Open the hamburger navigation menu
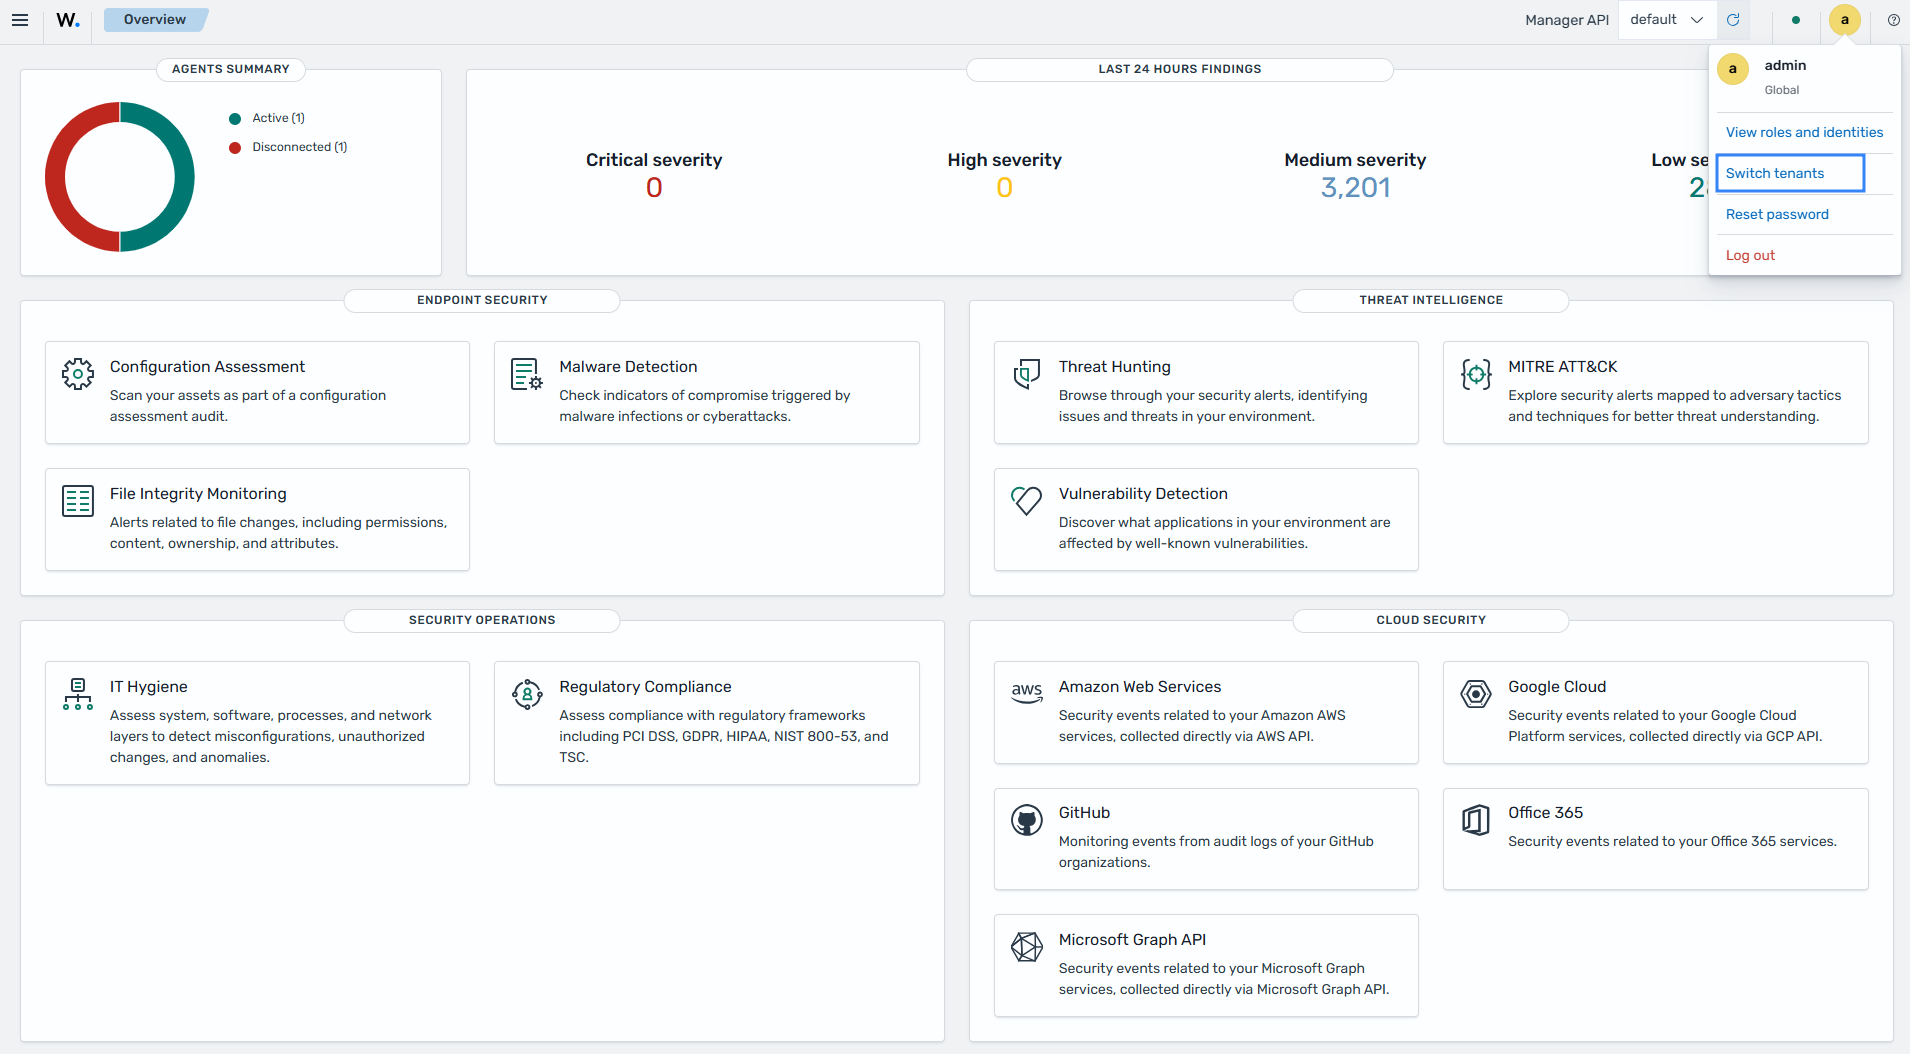Screen dimensions: 1910x1054 pyautogui.click(x=20, y=20)
